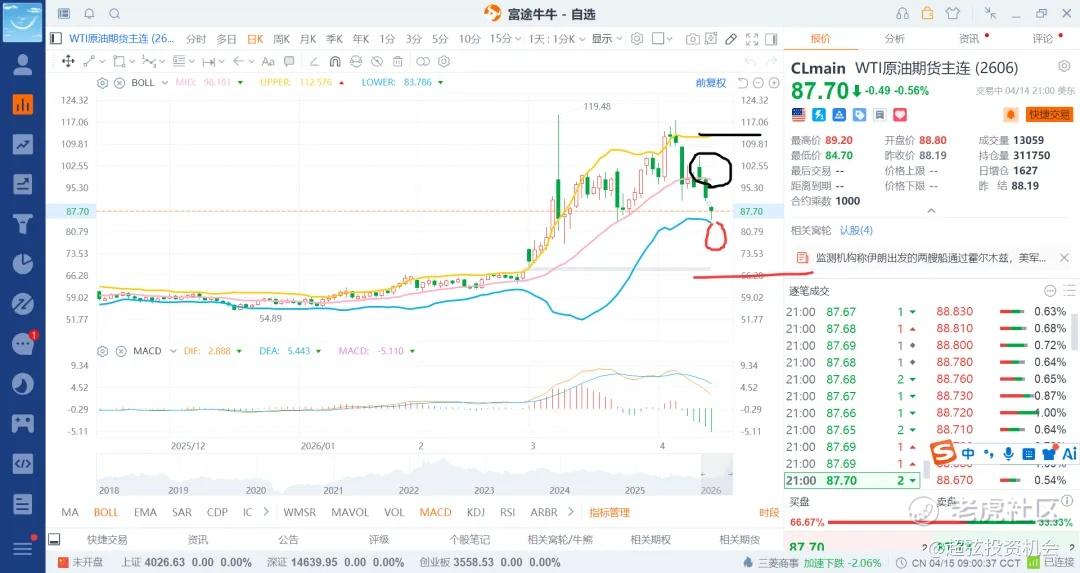
Task: Open the trend line sidebar icon
Action: 23,144
